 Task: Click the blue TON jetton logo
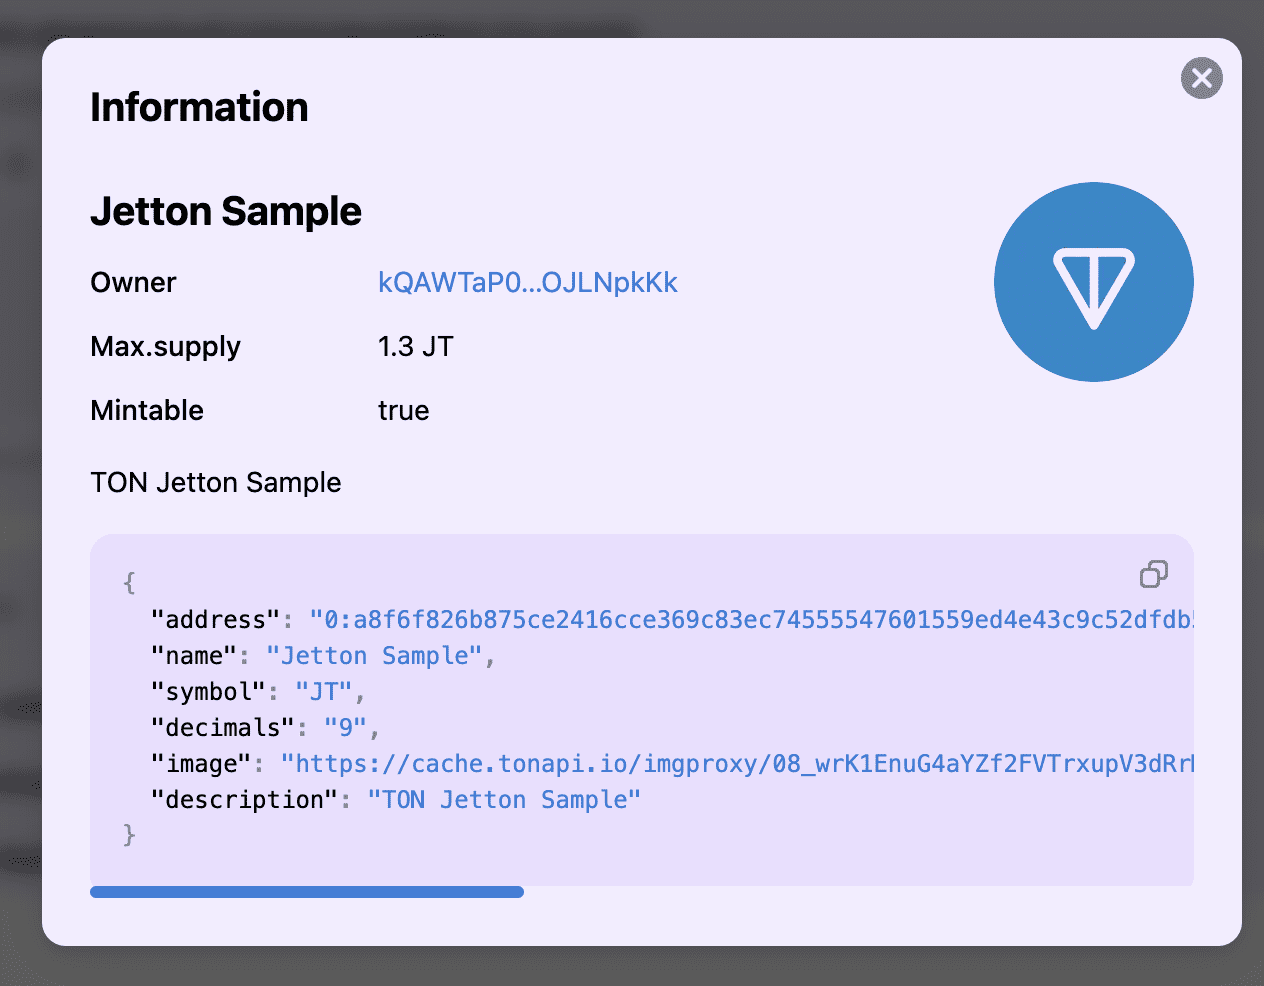pos(1093,282)
